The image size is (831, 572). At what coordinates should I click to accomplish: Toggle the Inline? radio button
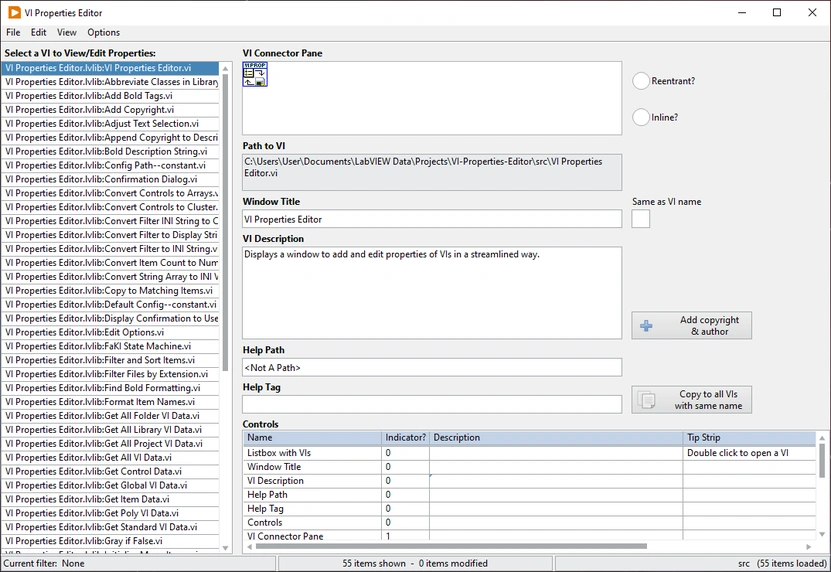coord(641,117)
